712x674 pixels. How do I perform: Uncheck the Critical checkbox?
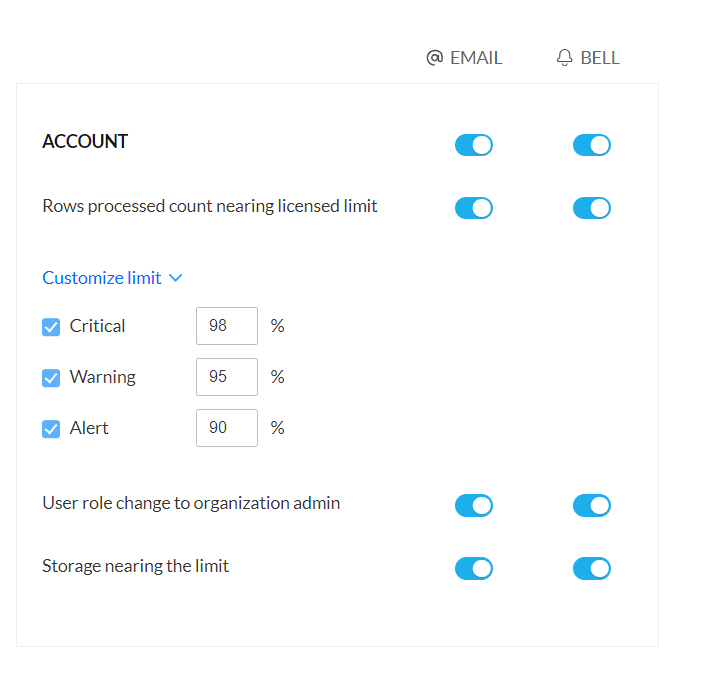pyautogui.click(x=51, y=327)
